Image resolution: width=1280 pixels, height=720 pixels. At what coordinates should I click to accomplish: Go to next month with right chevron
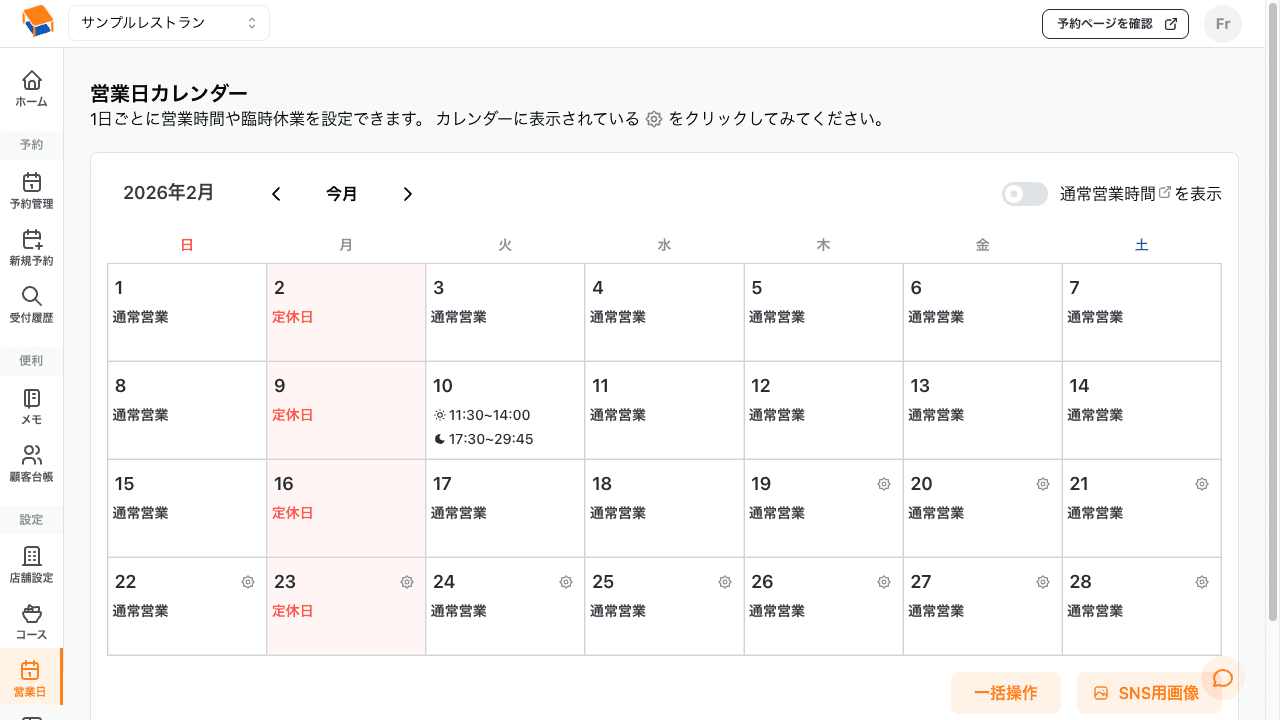pos(408,194)
